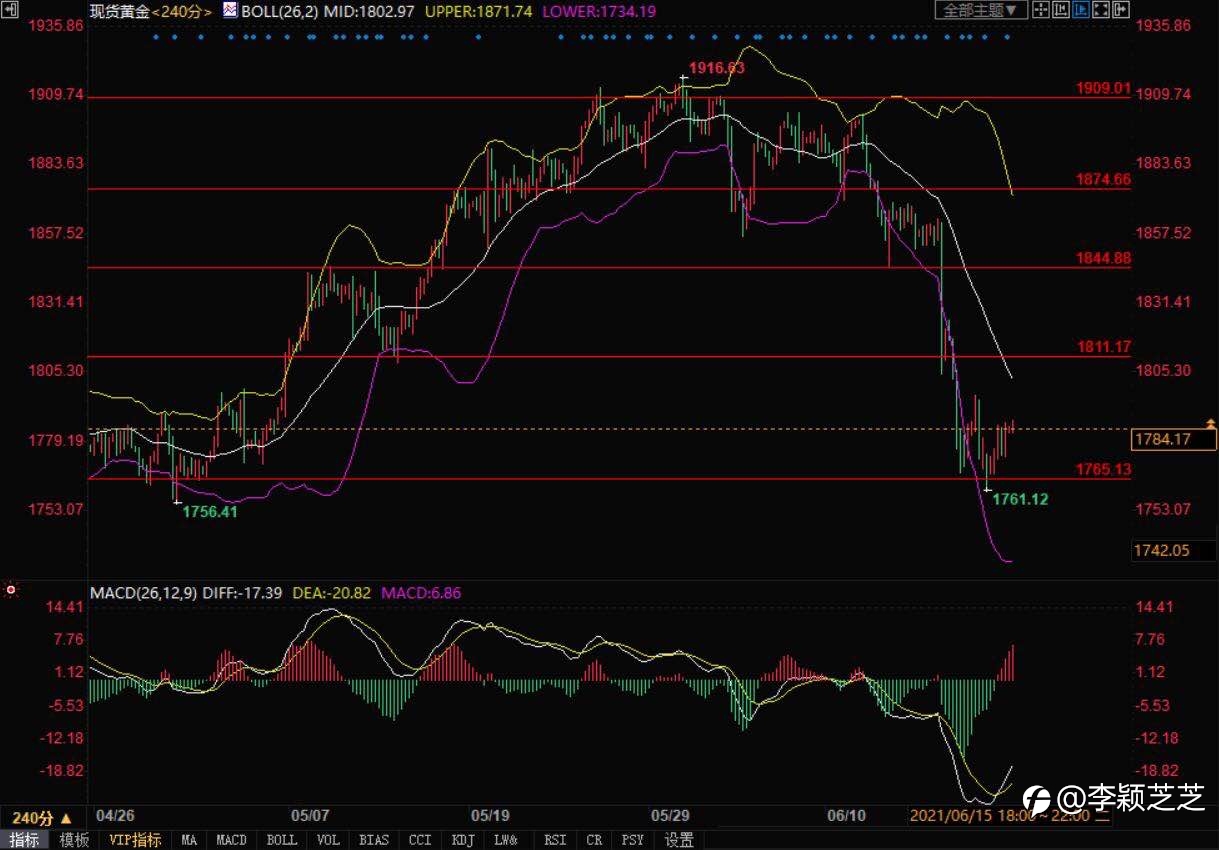Image resolution: width=1219 pixels, height=850 pixels.
Task: Click the red gear icon beside MACD panel
Action: [11, 590]
